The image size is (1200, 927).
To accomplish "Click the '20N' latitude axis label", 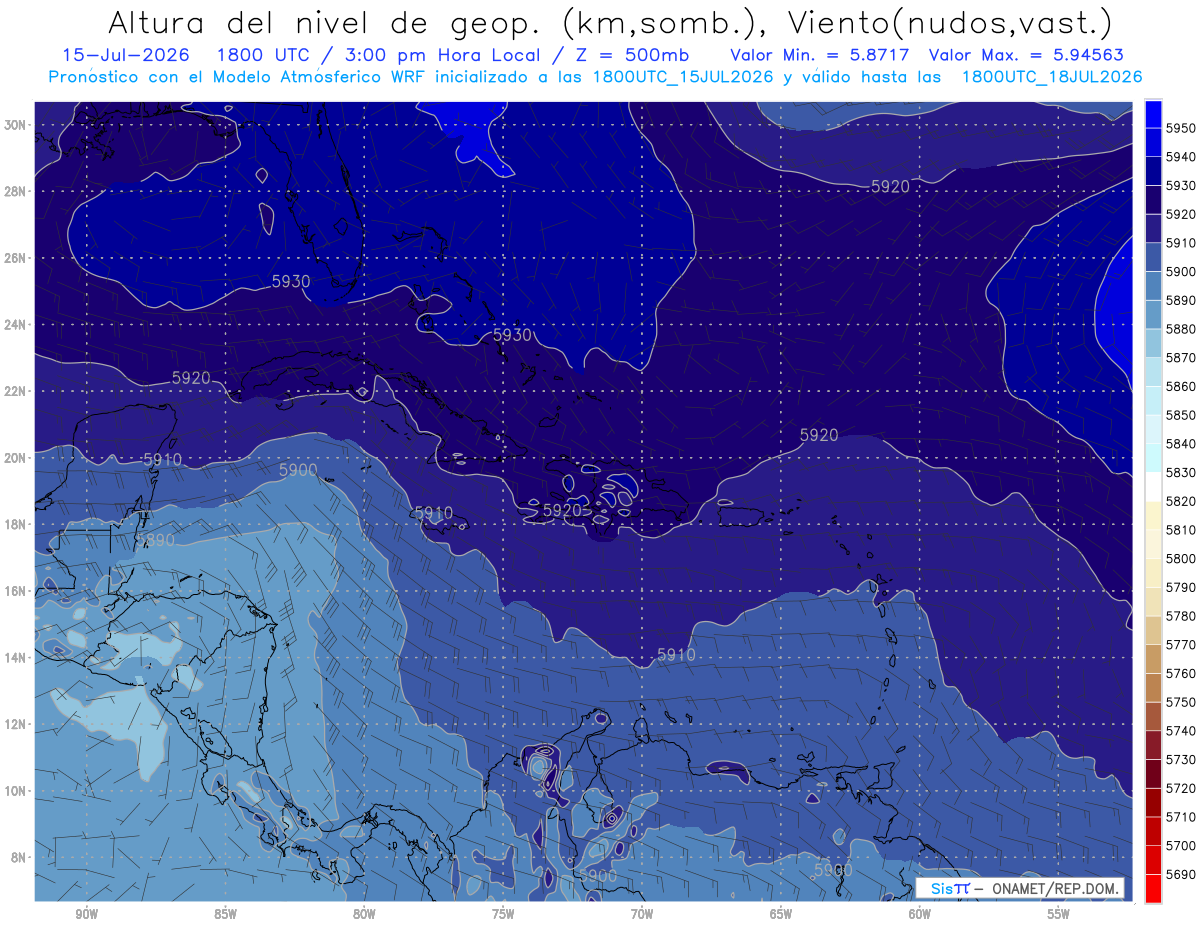I will coord(15,458).
